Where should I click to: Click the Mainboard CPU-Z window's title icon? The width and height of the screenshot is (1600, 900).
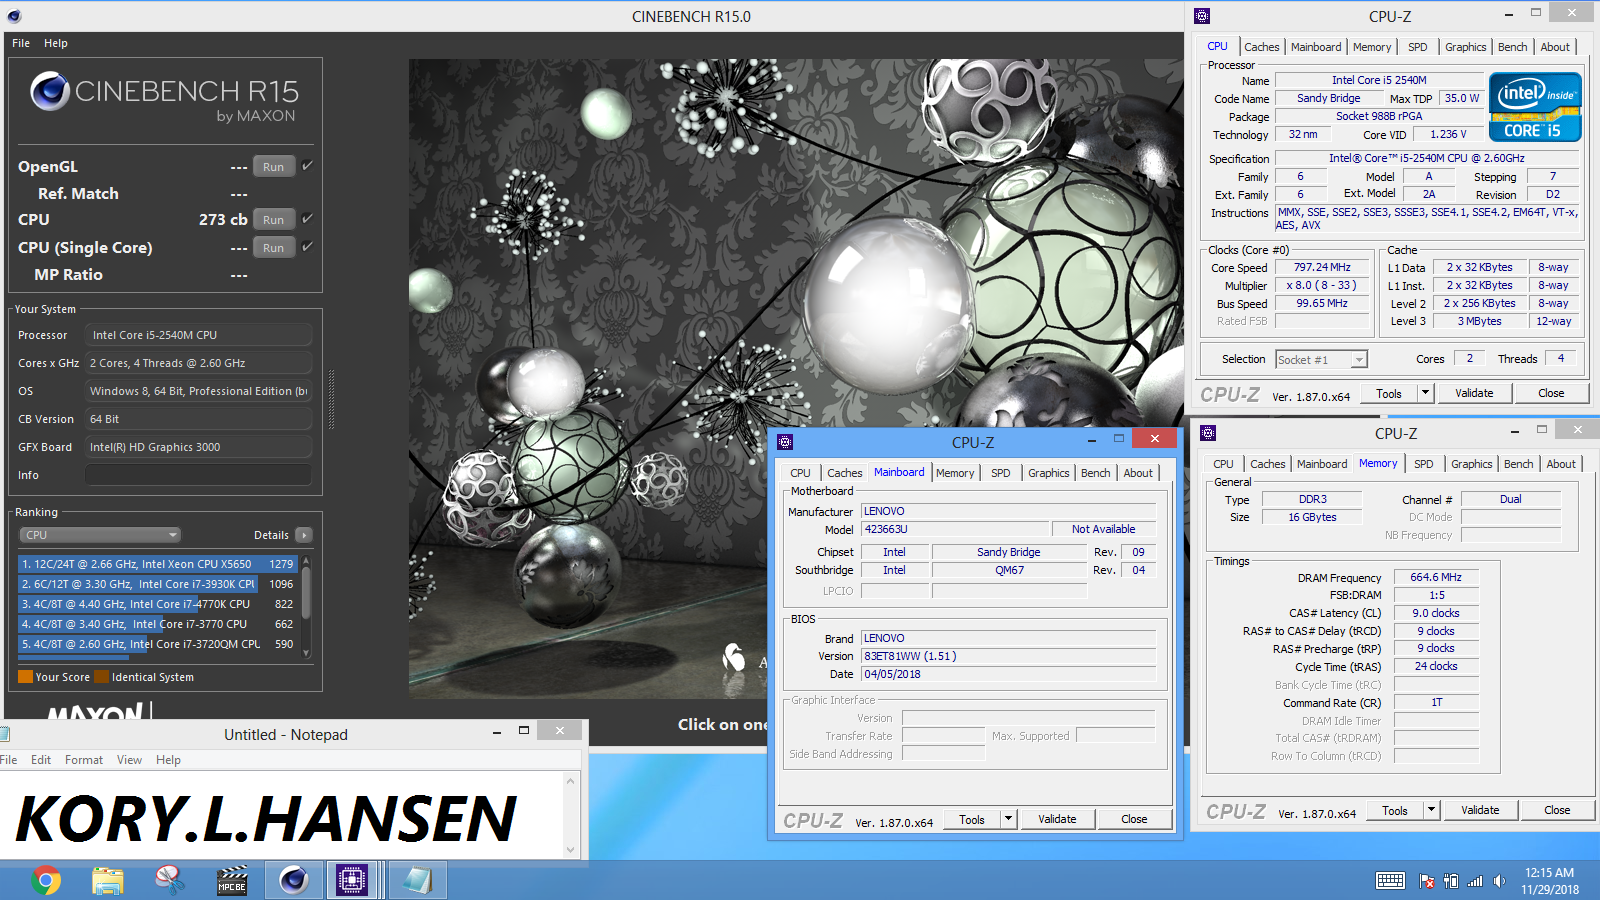(785, 442)
